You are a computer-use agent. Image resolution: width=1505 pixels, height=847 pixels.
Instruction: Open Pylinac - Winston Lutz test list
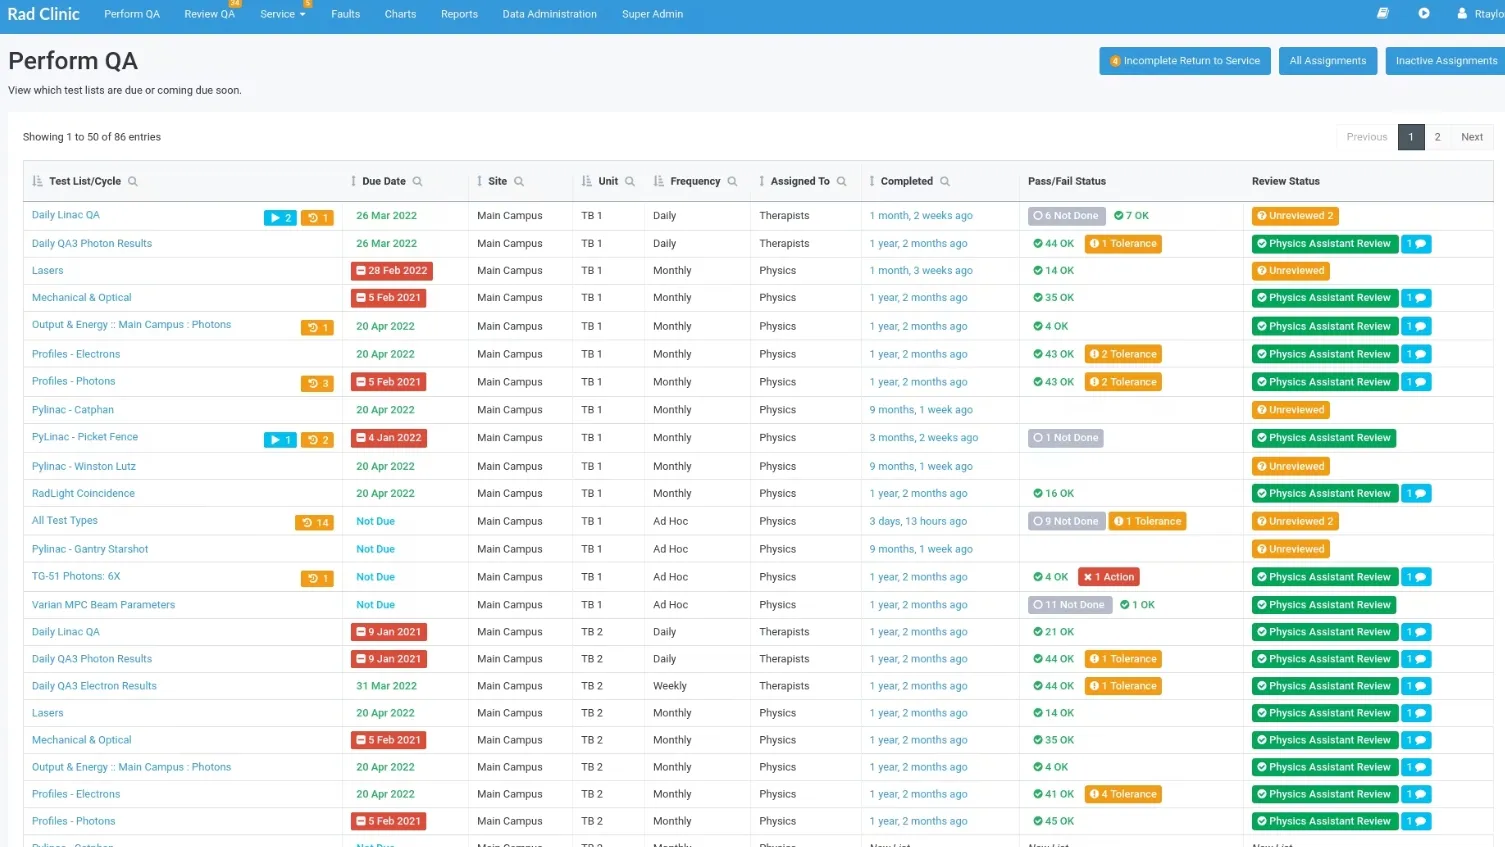coord(84,466)
